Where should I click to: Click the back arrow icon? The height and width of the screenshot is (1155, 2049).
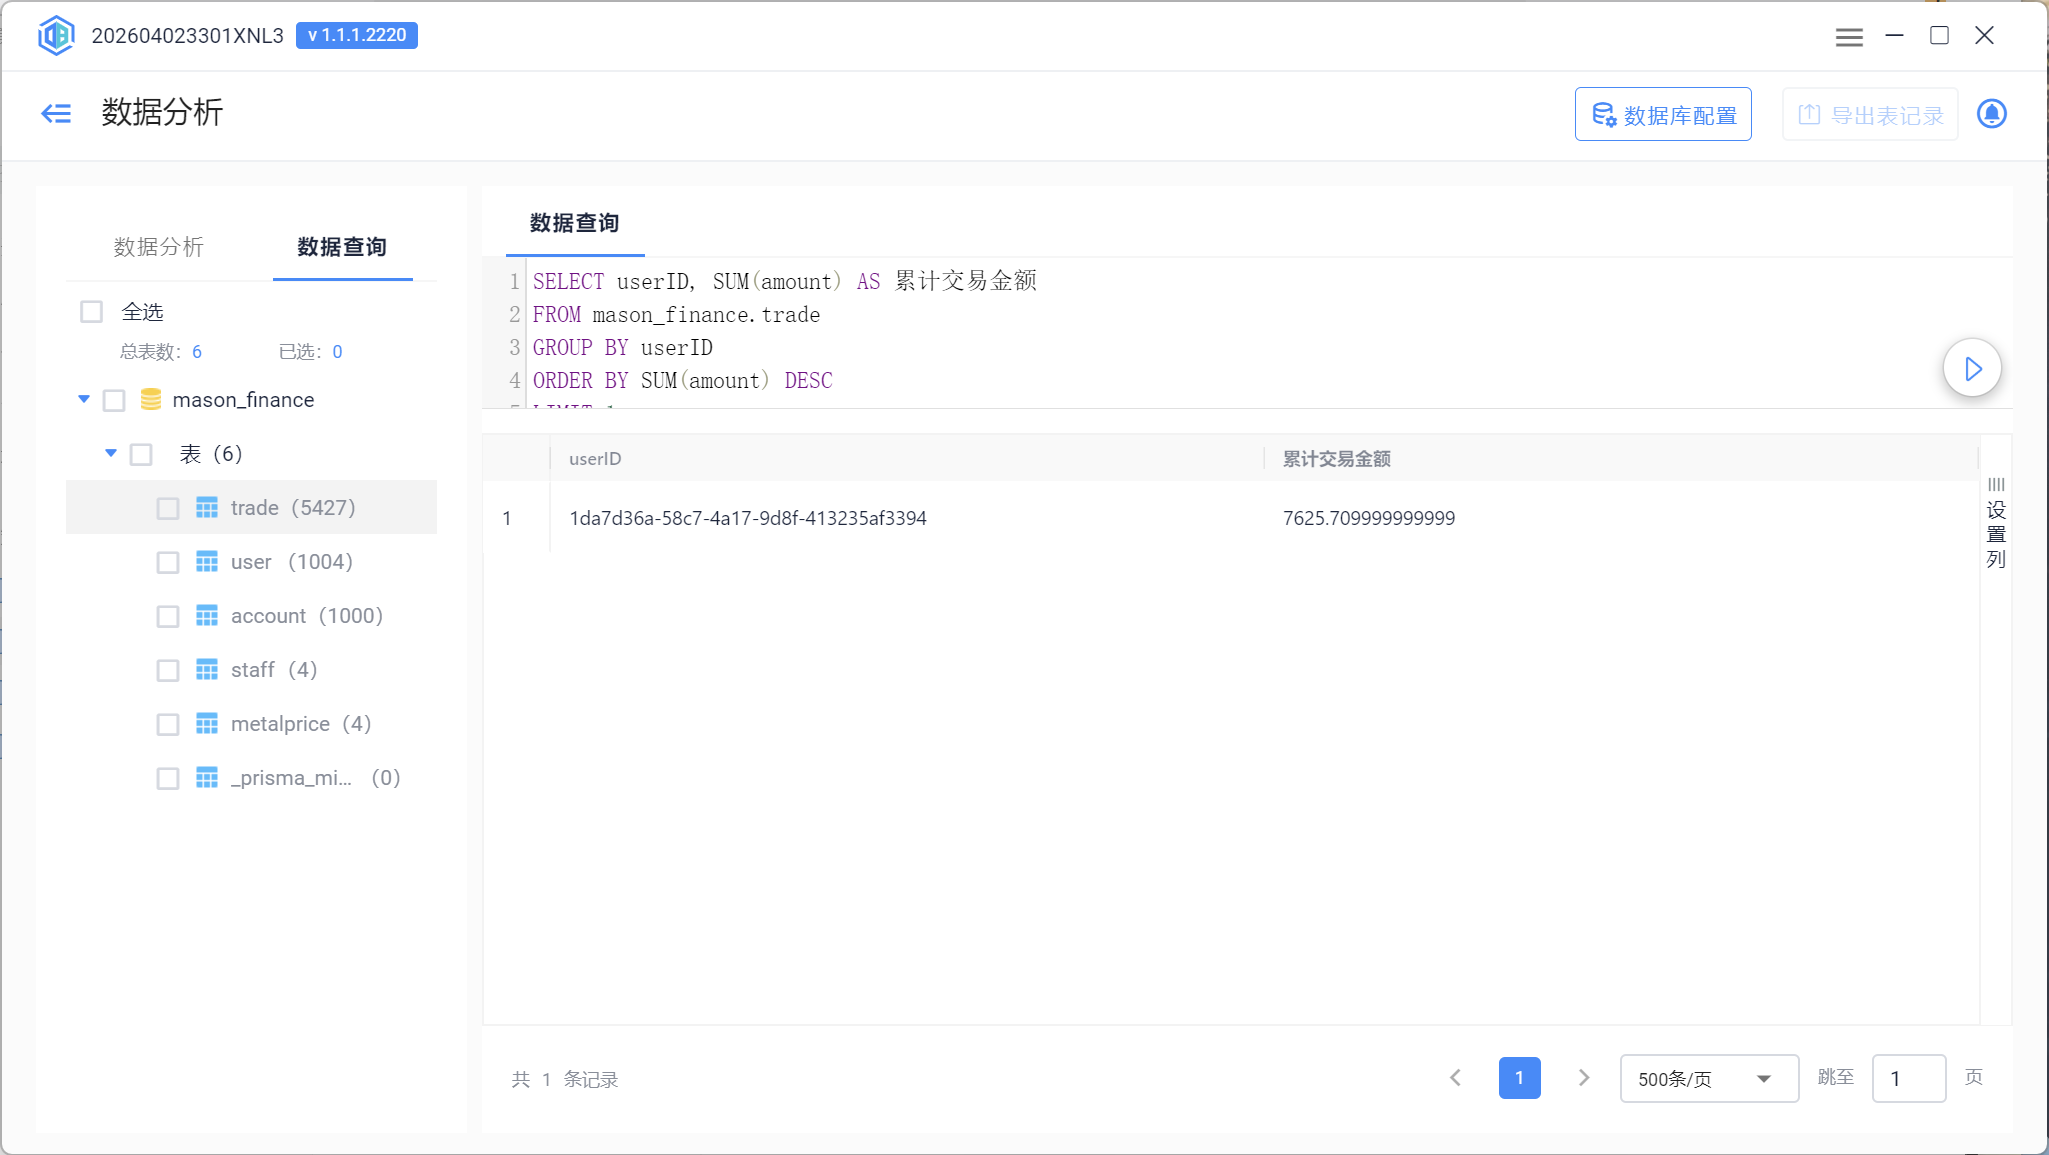[x=56, y=113]
